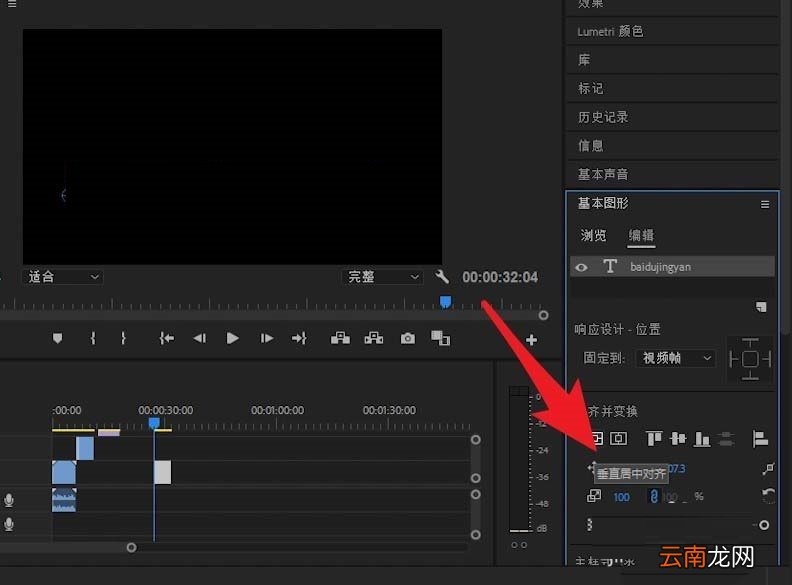Open monitor settings wrench icon
The height and width of the screenshot is (585, 792).
pos(441,276)
